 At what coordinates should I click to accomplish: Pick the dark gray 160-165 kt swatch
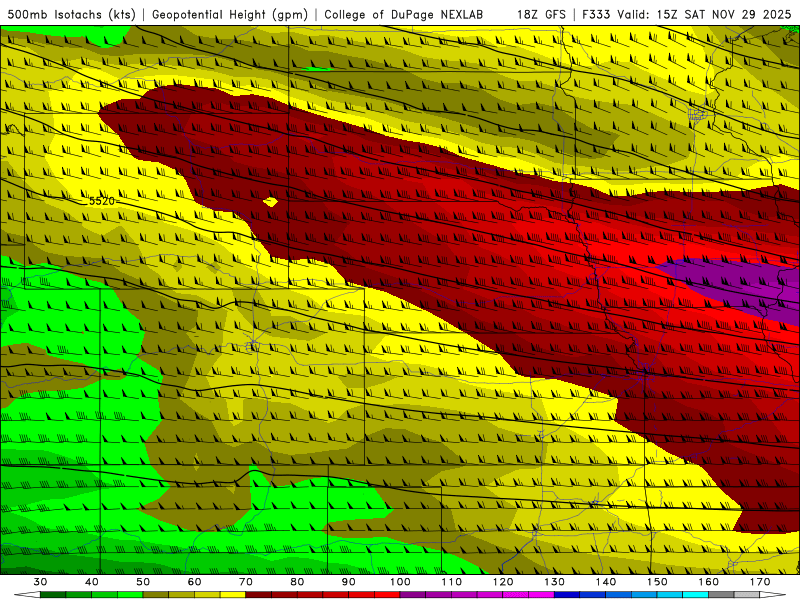point(721,594)
